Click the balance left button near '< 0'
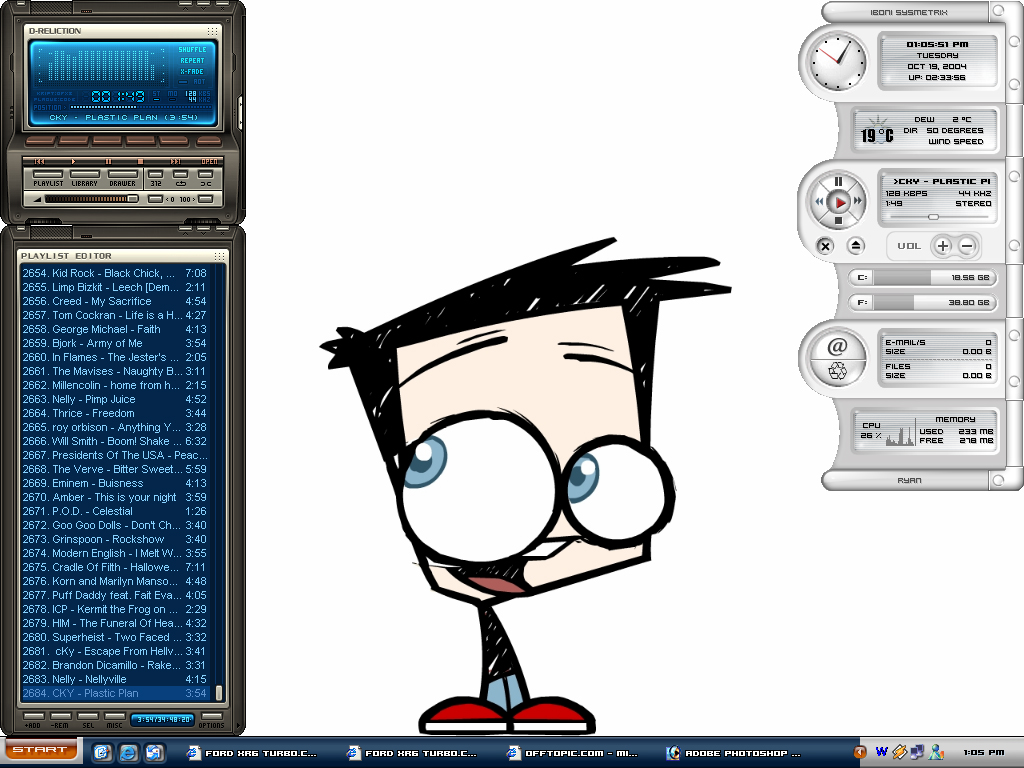 tap(155, 199)
